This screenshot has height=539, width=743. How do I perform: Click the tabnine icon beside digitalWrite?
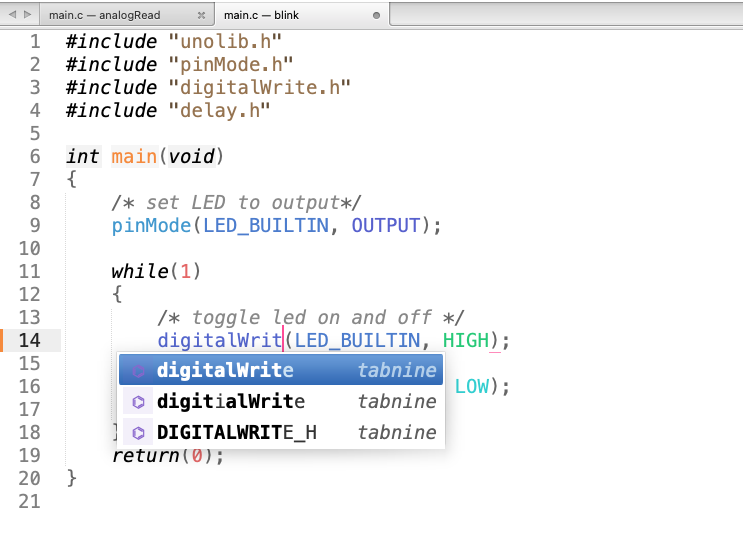tap(138, 371)
